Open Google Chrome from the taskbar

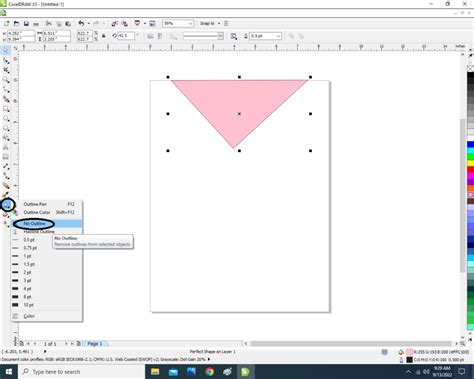point(209,371)
